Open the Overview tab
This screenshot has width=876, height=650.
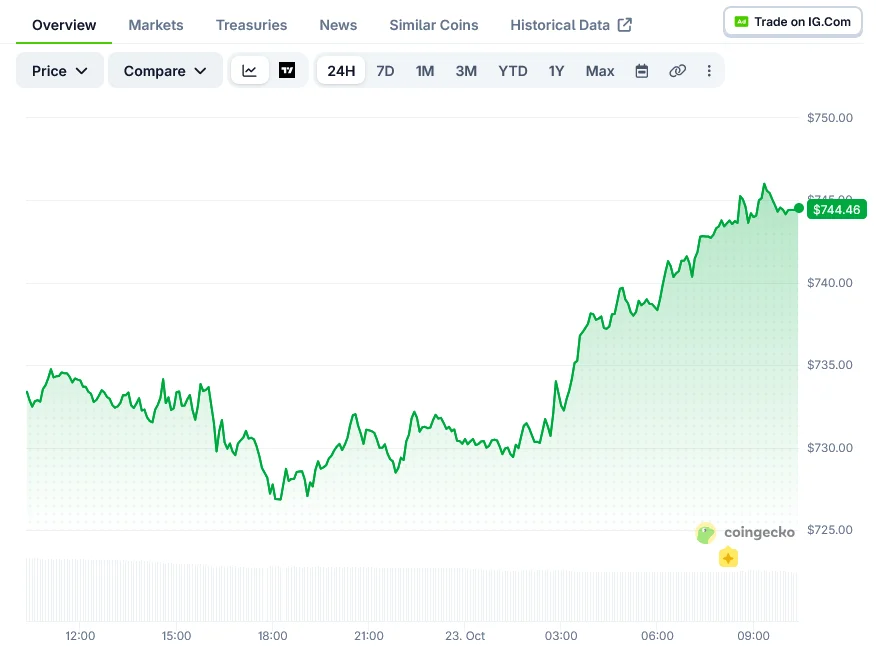(64, 25)
